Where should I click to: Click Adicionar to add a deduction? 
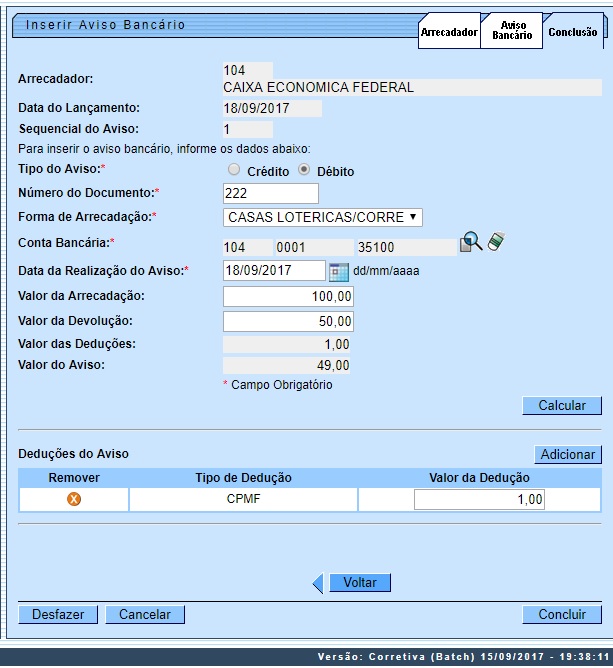point(567,454)
